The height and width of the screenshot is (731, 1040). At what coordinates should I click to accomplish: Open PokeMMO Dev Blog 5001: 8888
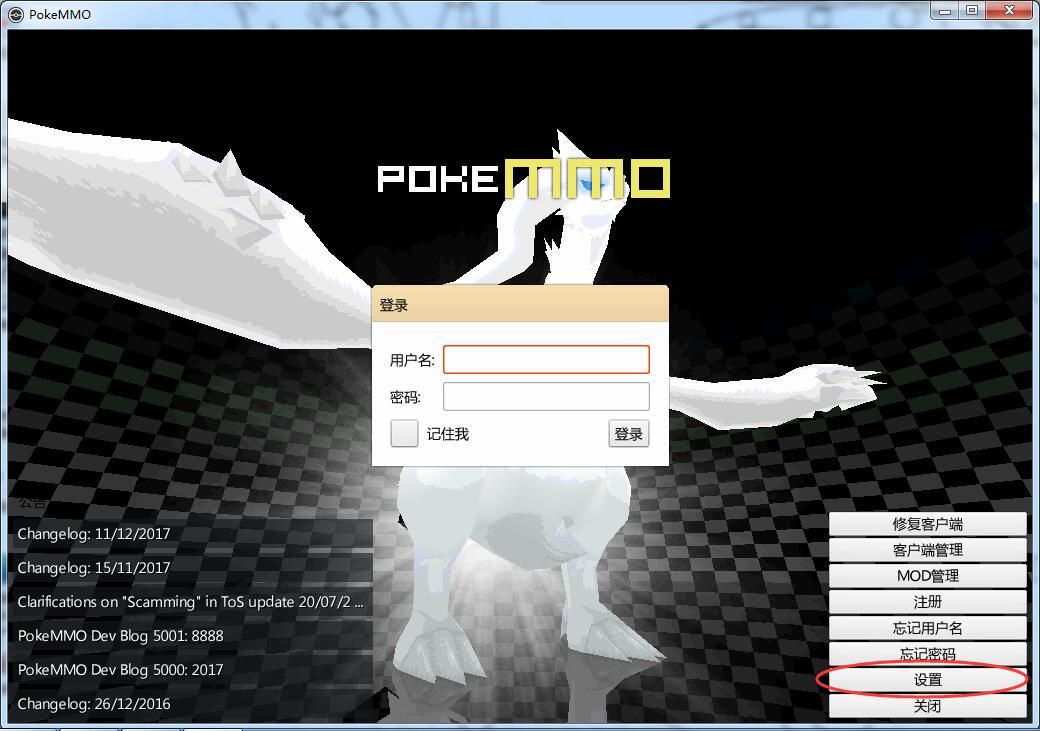[120, 635]
